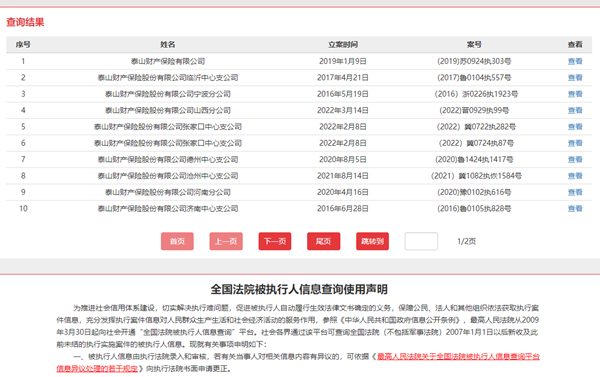Open 查看 link for 河南分公司 row
Viewport: 600px width, 377px height.
pyautogui.click(x=575, y=193)
